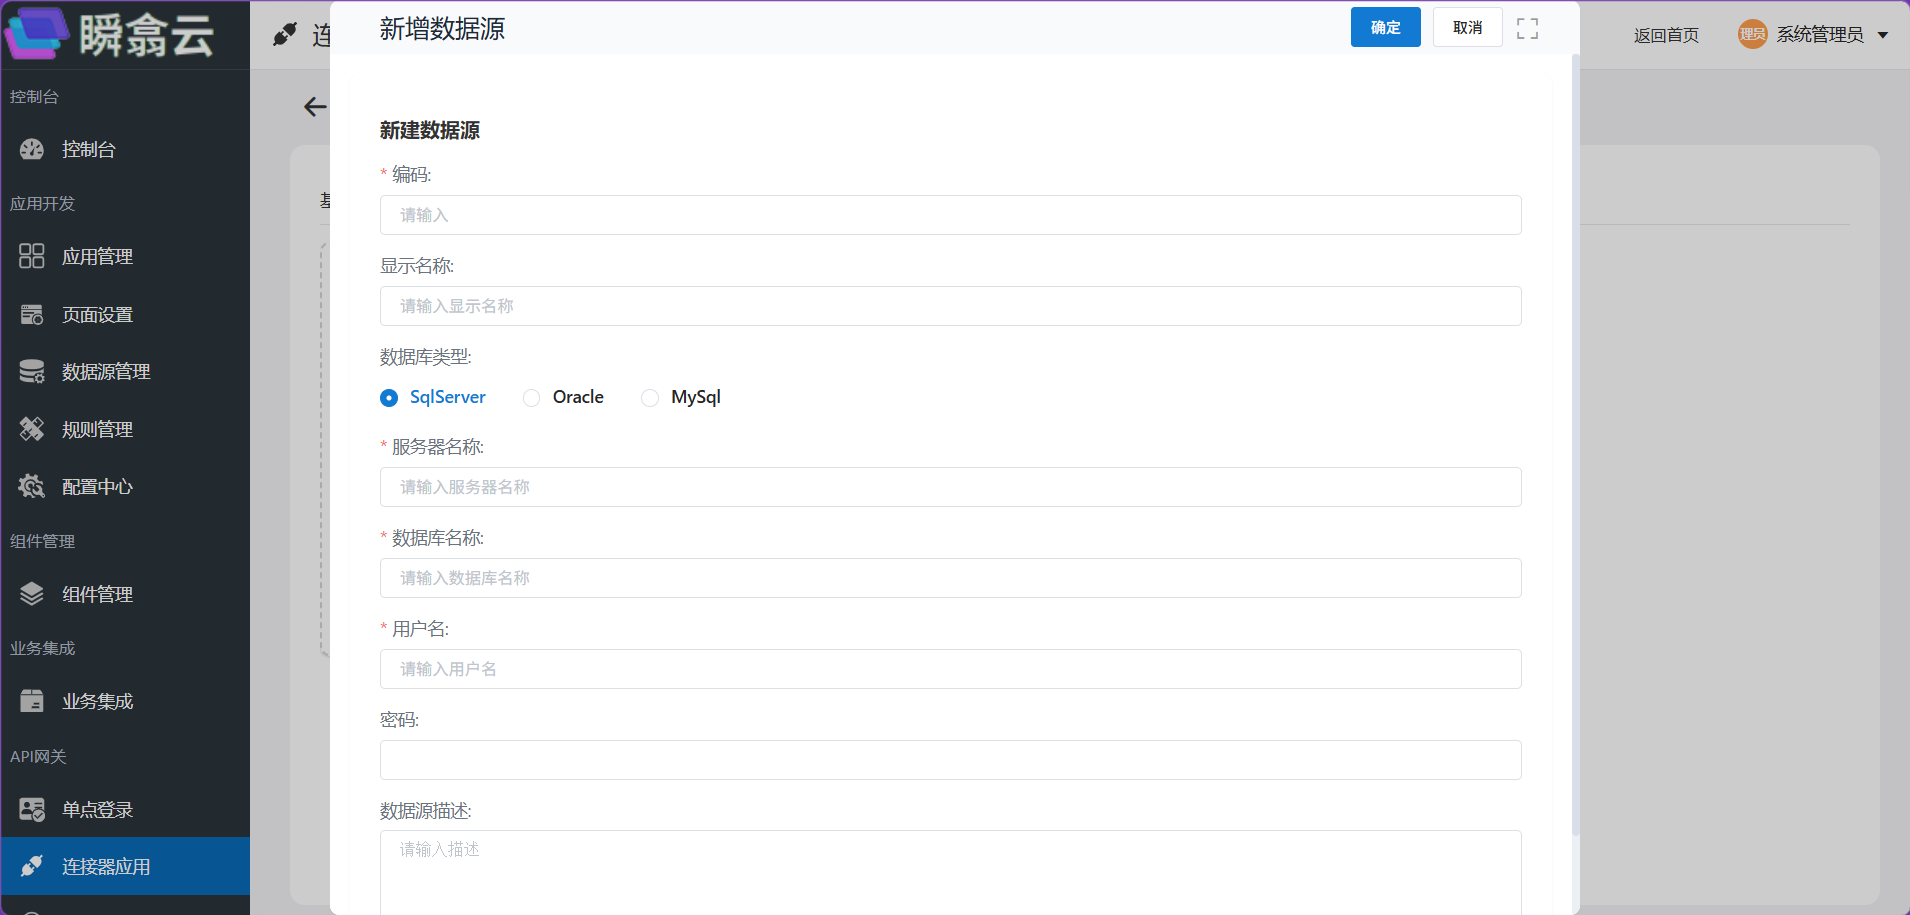Cancel the dialog with 取消 button

tap(1467, 27)
